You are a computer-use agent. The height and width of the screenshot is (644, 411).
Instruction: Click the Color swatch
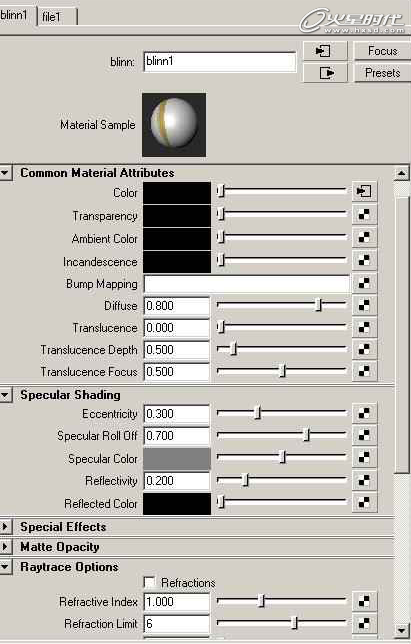click(177, 193)
